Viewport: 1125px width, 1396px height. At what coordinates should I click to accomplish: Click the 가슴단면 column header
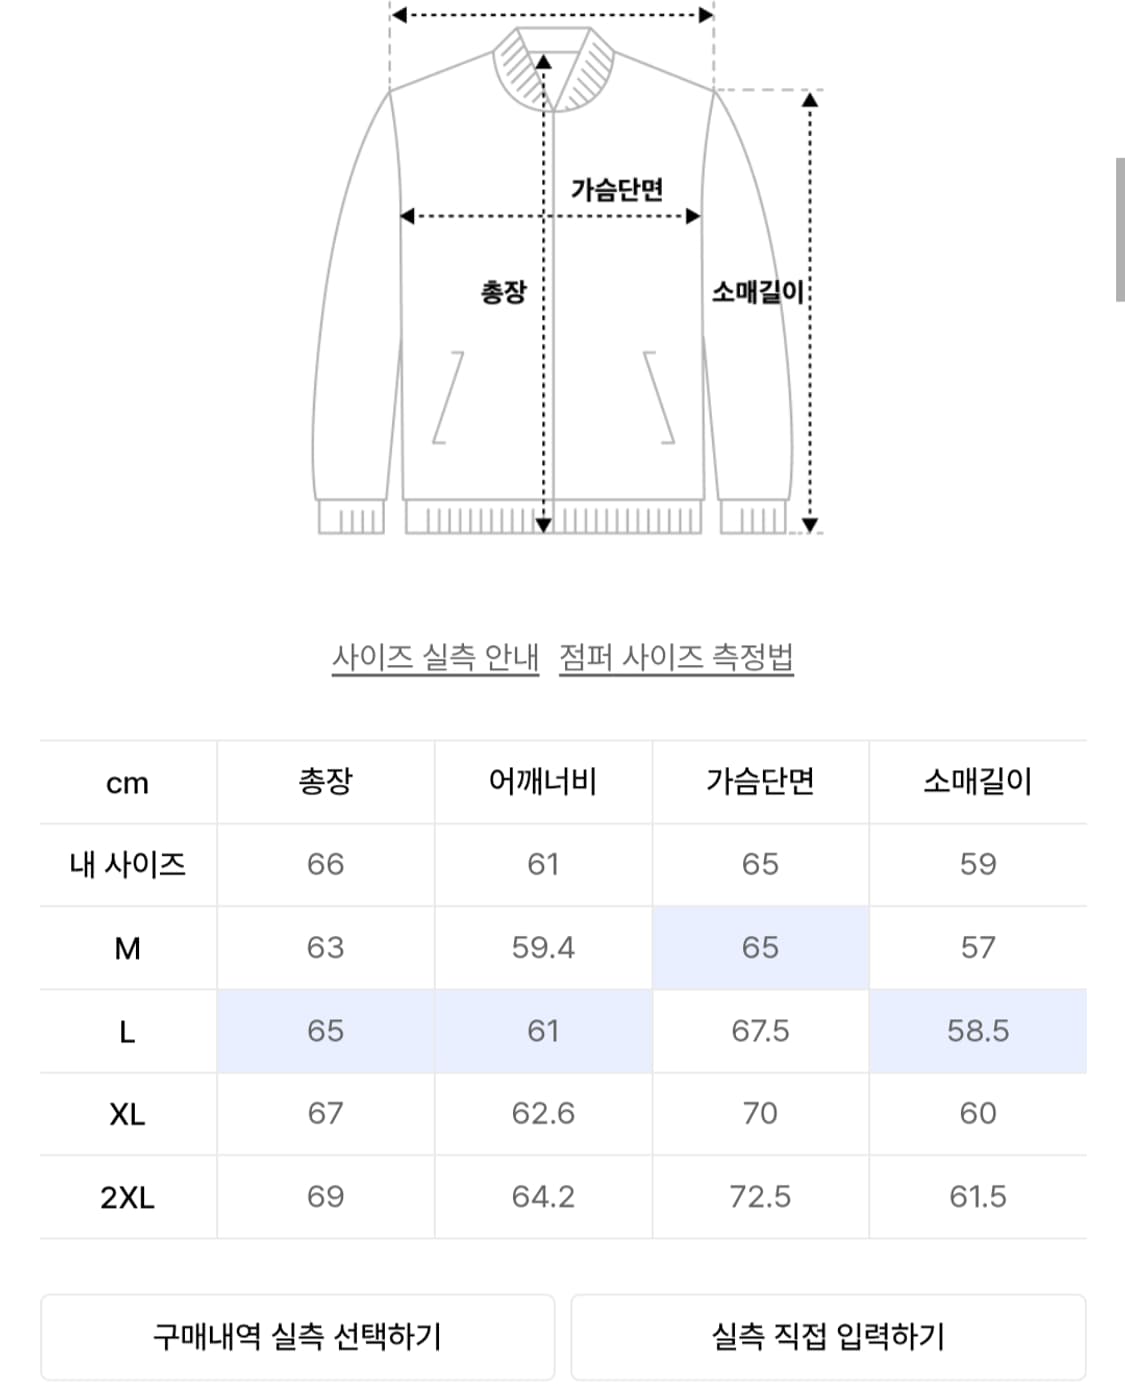(760, 784)
